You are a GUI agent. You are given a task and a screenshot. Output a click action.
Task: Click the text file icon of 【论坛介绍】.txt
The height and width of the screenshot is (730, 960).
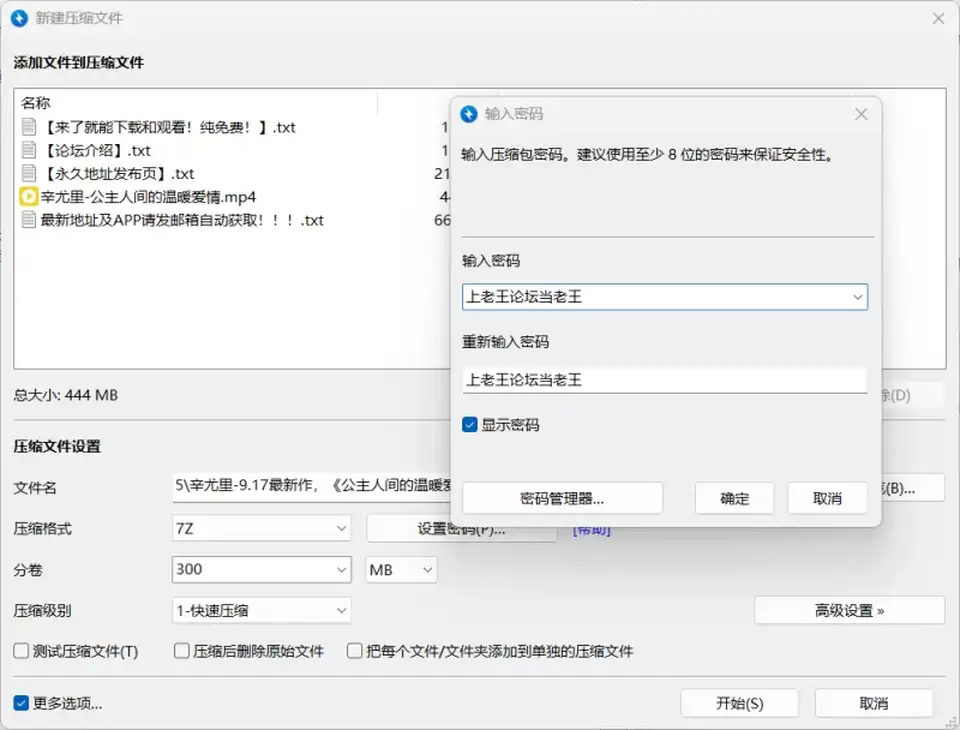click(x=28, y=150)
